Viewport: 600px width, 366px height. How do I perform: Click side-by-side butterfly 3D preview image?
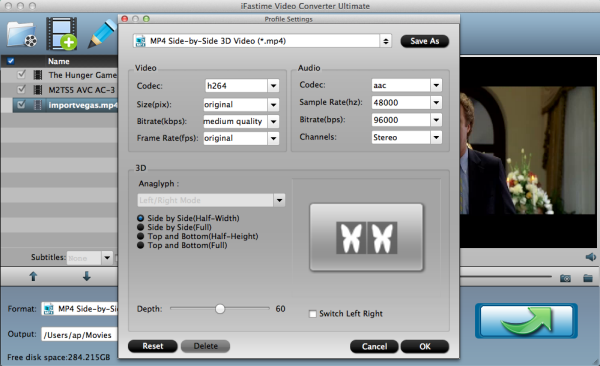[366, 237]
